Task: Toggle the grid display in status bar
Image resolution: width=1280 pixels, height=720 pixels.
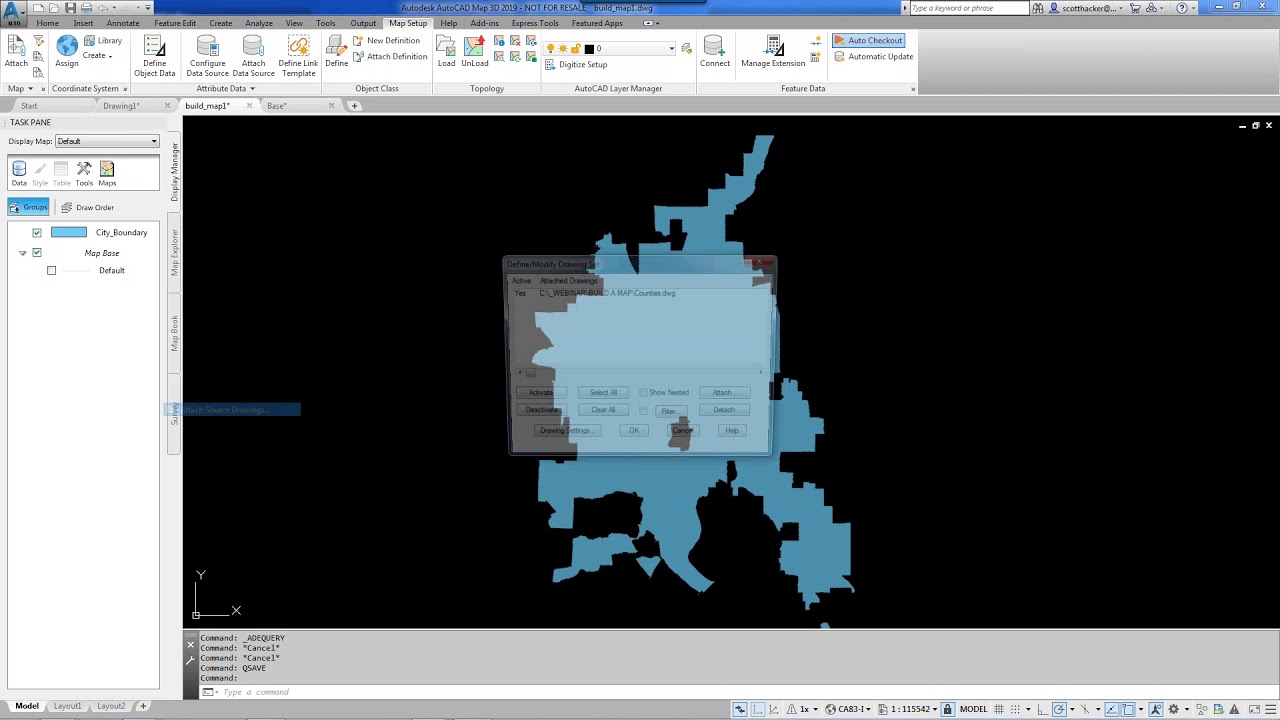Action: pos(999,709)
